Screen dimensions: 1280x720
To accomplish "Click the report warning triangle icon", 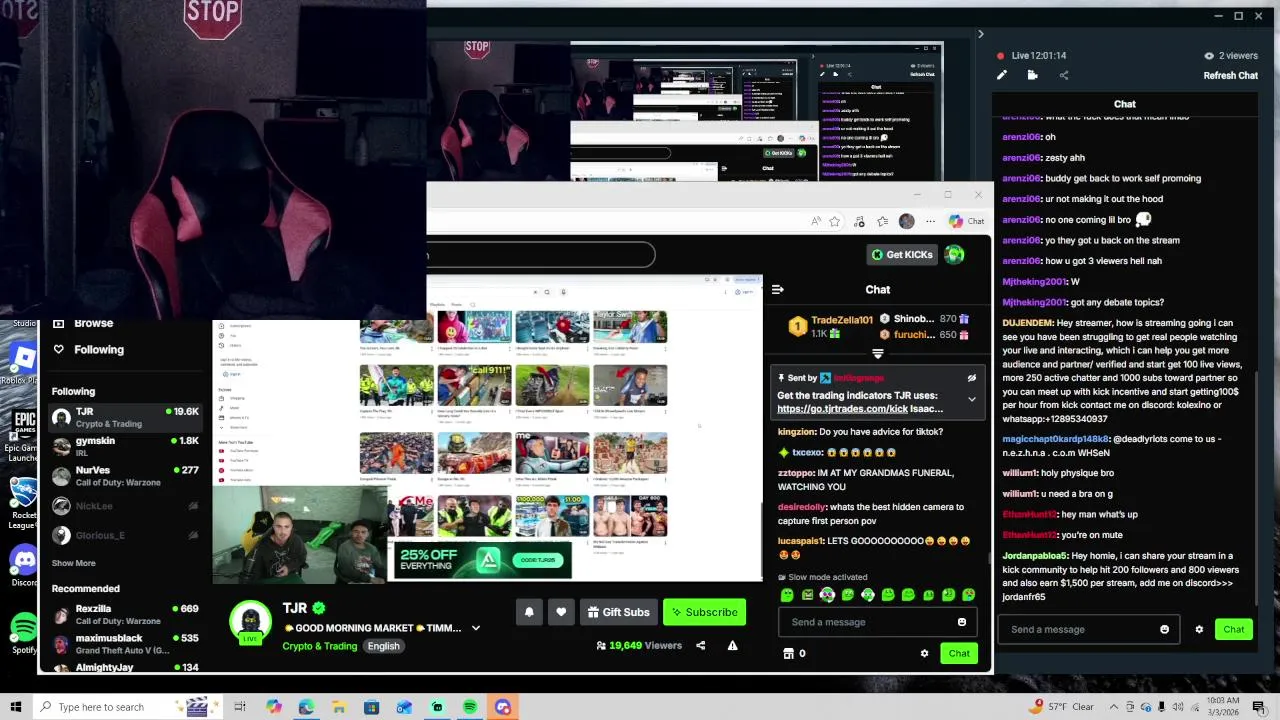I will pos(732,646).
